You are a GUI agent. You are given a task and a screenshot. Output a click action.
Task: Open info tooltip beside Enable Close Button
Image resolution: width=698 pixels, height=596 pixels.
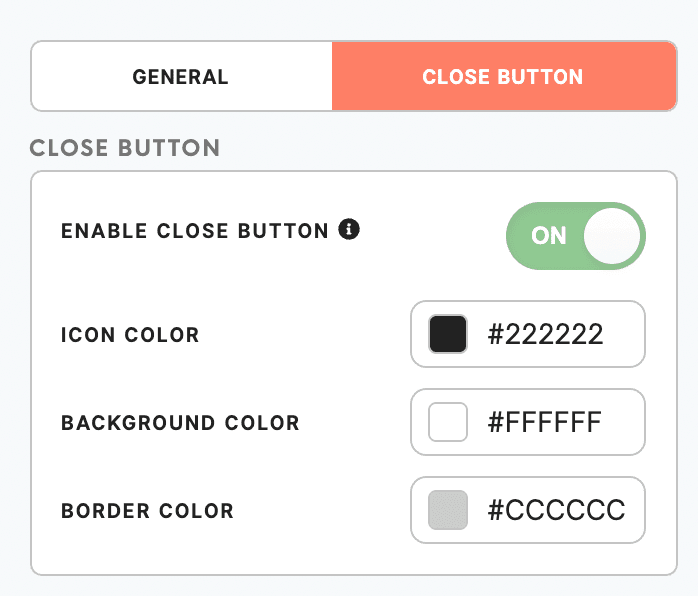click(349, 230)
